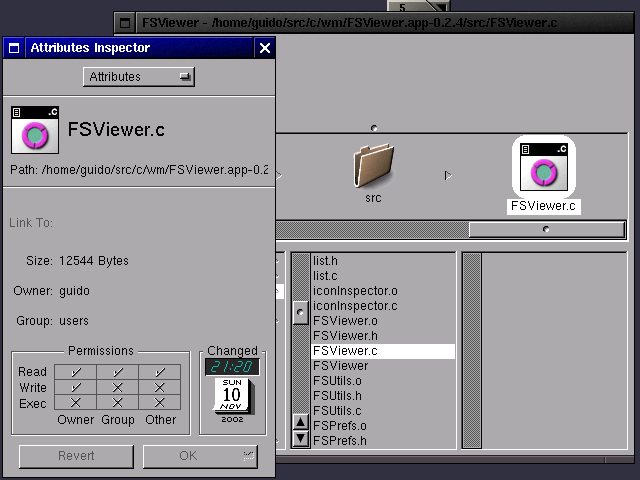Toggle Owner Exec permission
The height and width of the screenshot is (480, 640).
point(75,402)
